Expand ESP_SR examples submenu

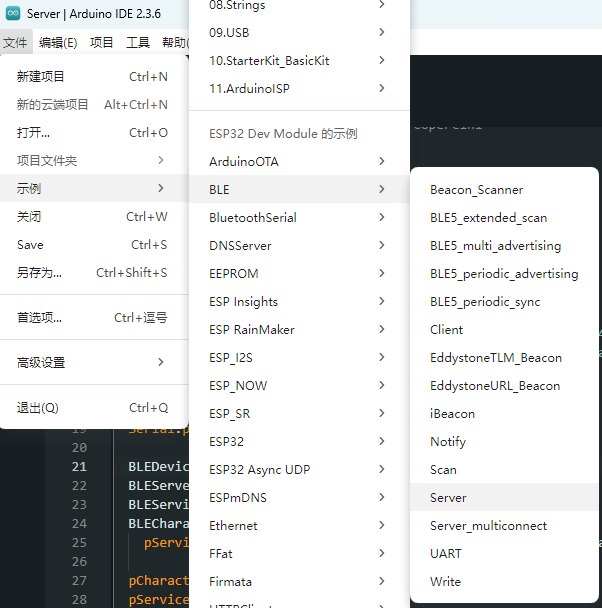click(x=299, y=413)
